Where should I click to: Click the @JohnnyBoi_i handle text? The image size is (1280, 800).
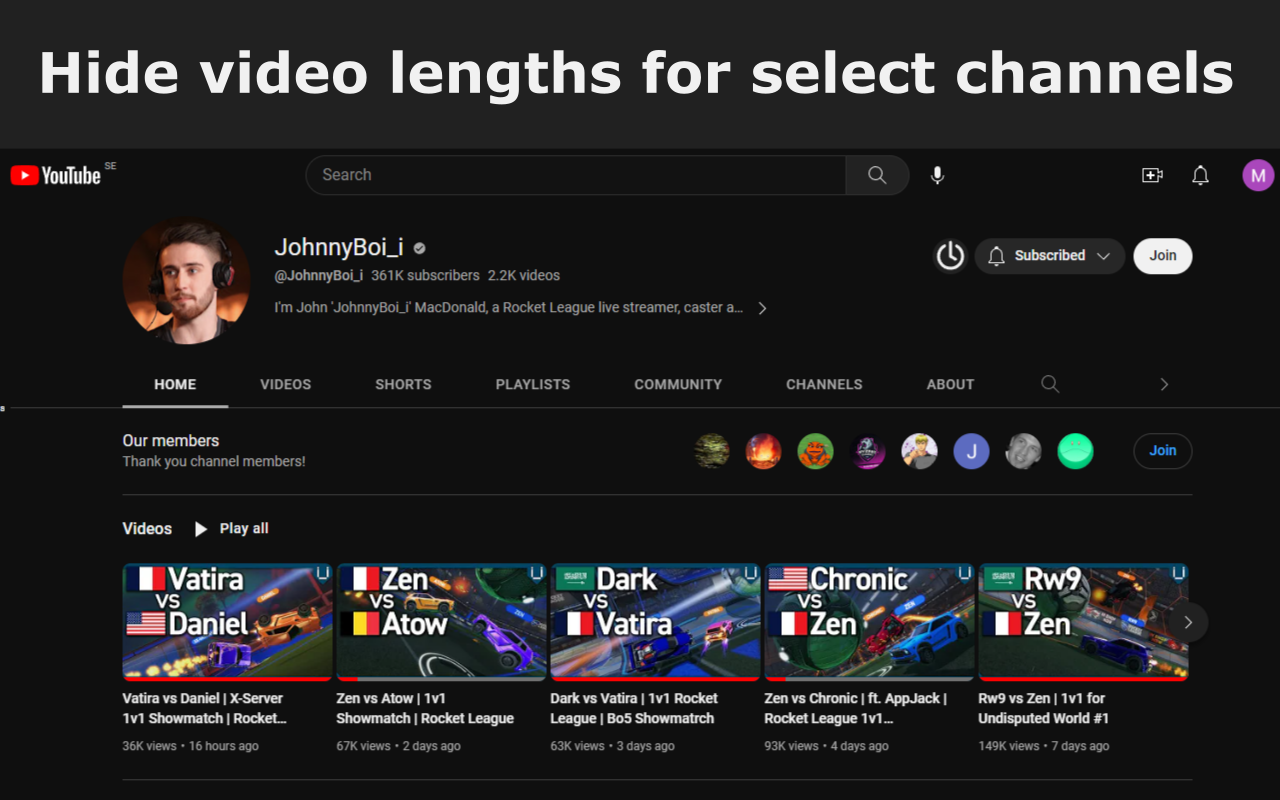319,275
